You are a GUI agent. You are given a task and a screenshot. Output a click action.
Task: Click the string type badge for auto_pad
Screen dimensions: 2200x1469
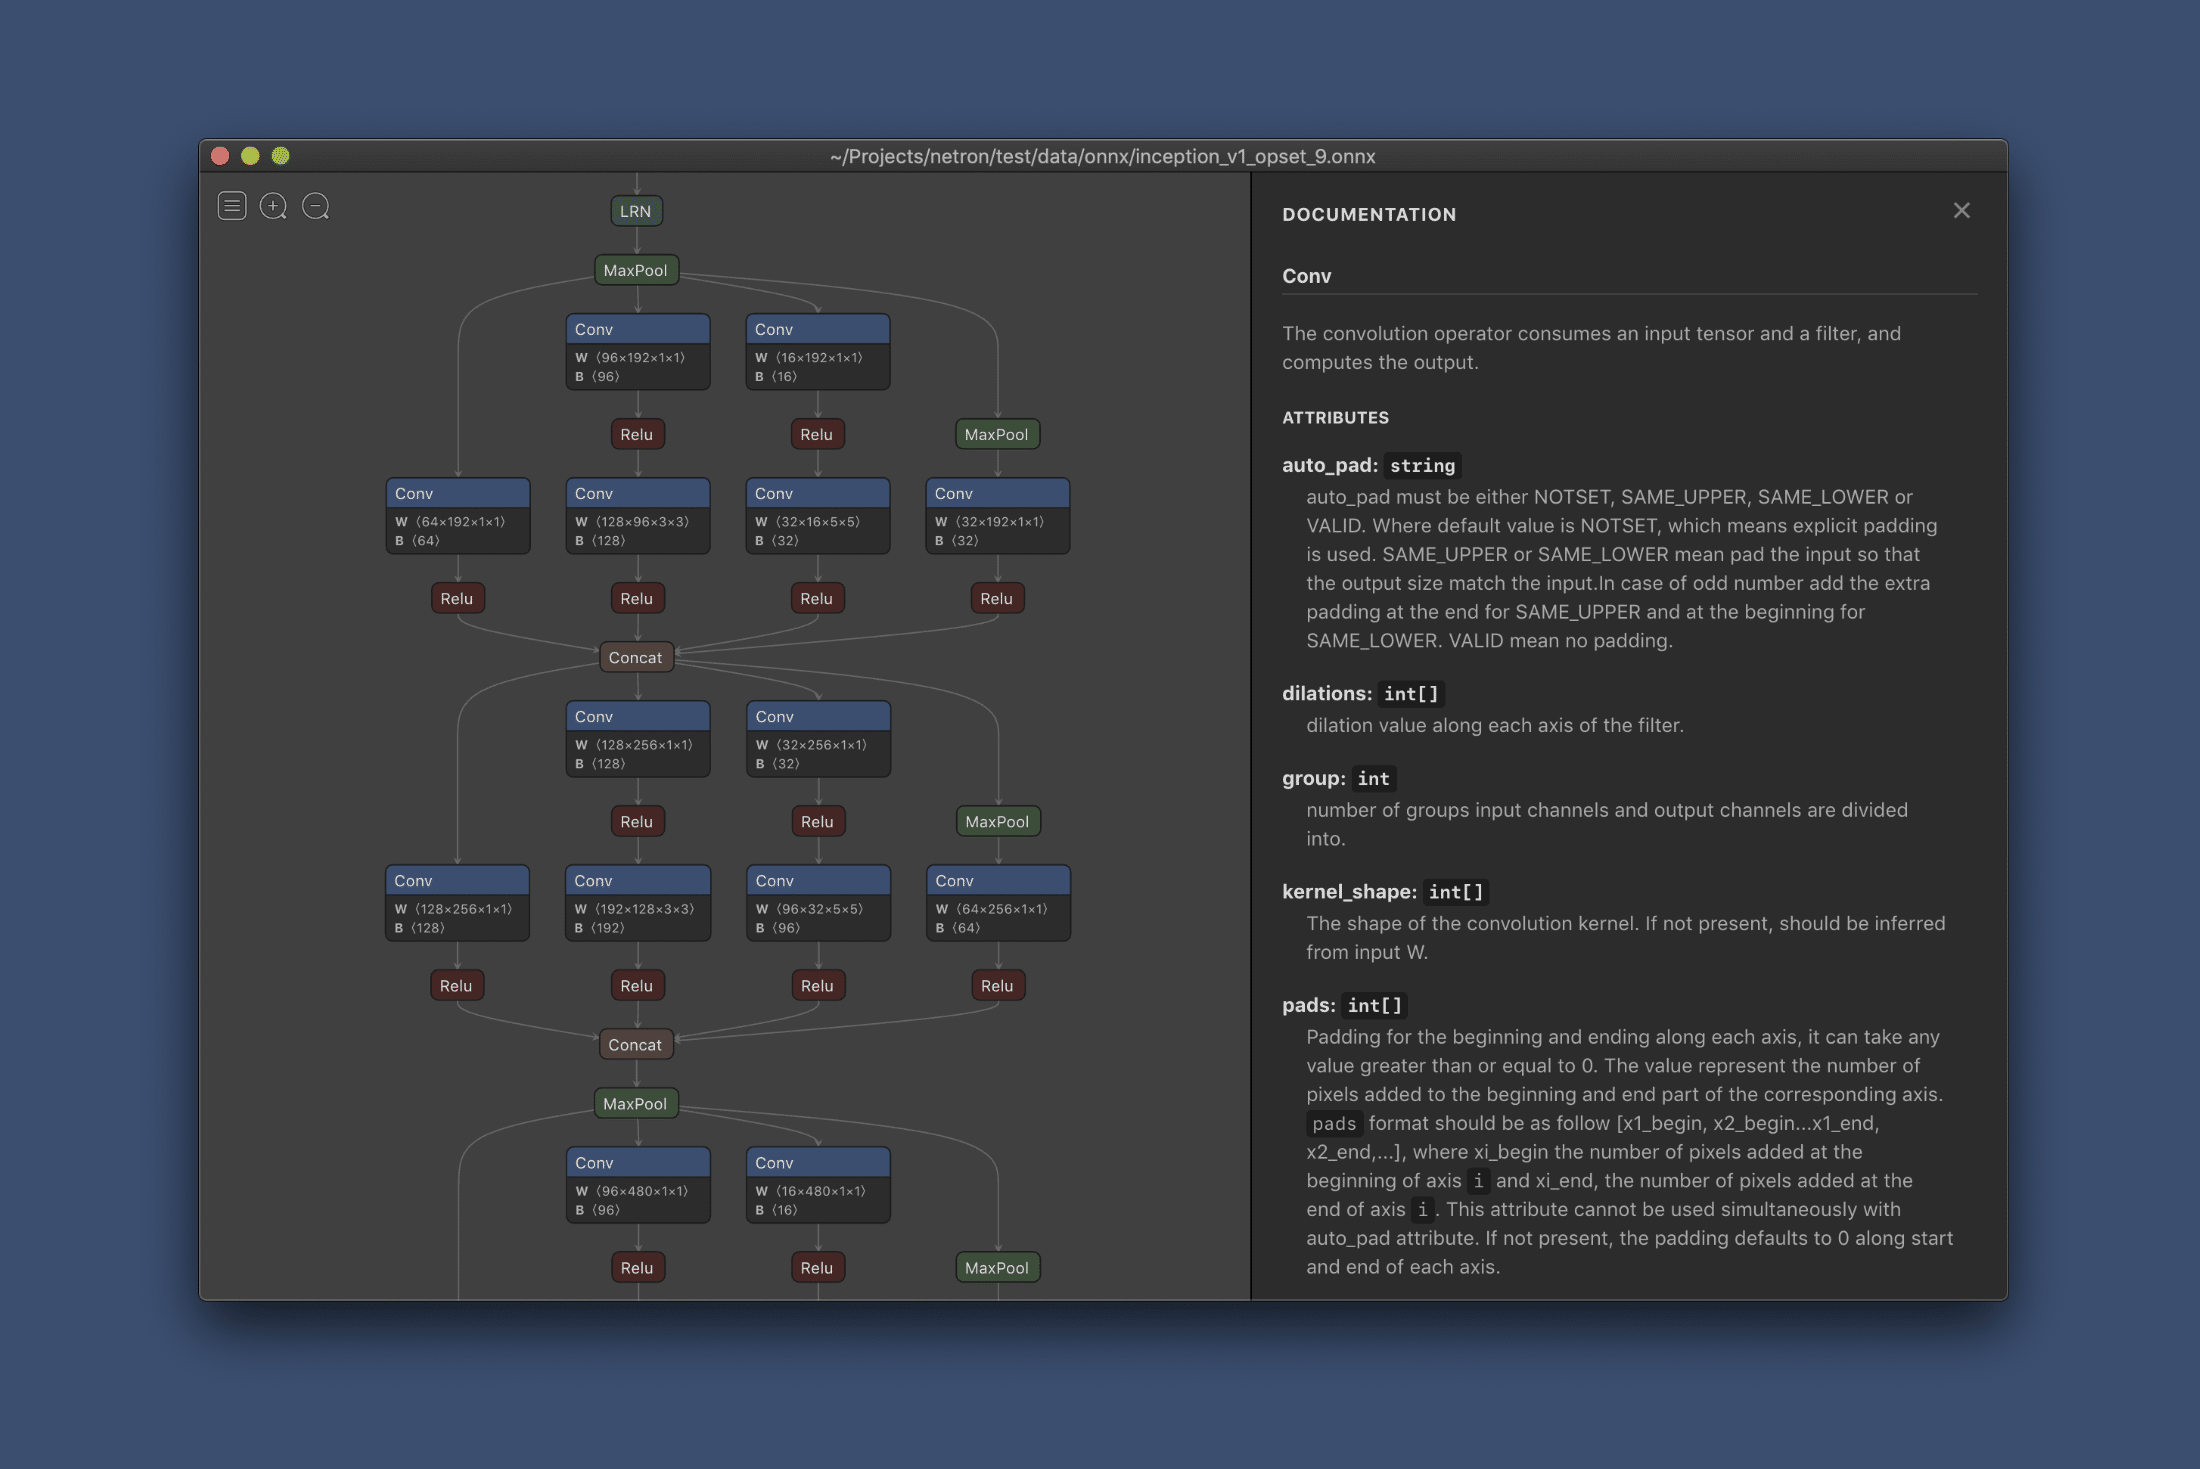[x=1422, y=465]
